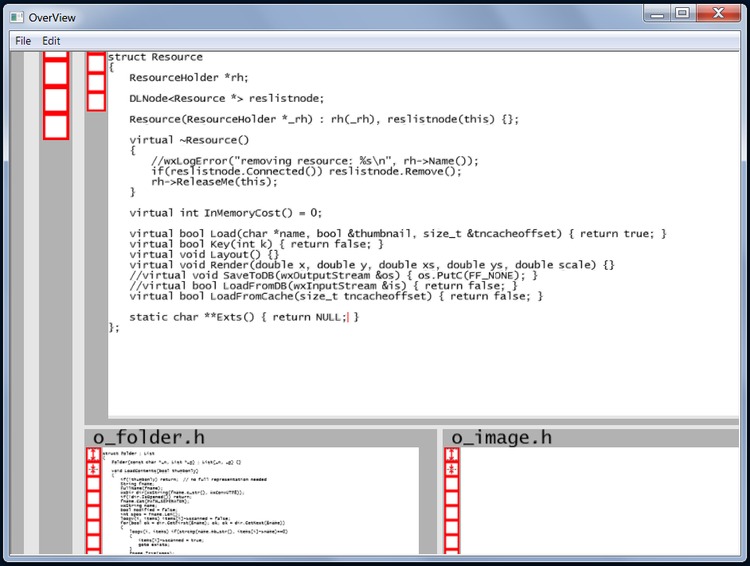This screenshot has width=750, height=566.
Task: Click second arrow box under o_image.h
Action: (x=451, y=468)
